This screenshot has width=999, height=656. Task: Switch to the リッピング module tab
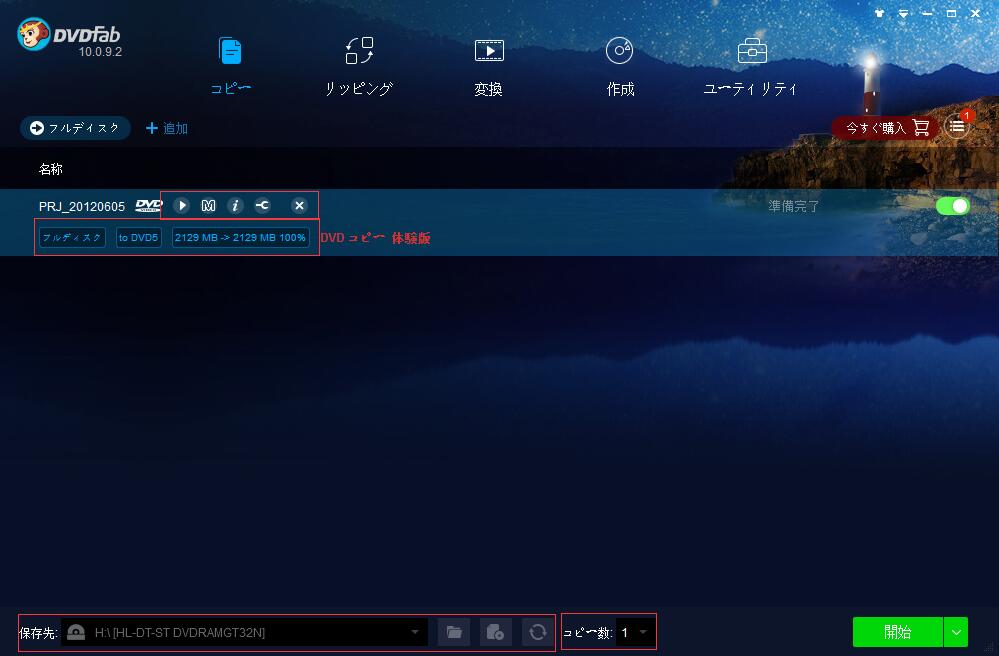point(359,66)
